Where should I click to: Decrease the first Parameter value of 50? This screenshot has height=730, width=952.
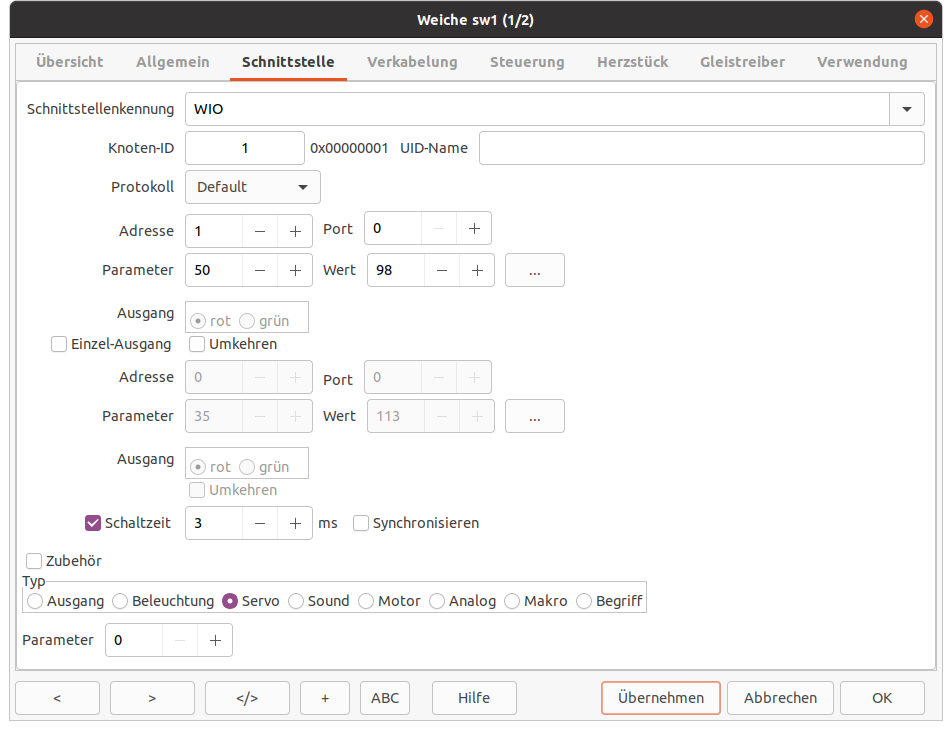pos(259,270)
